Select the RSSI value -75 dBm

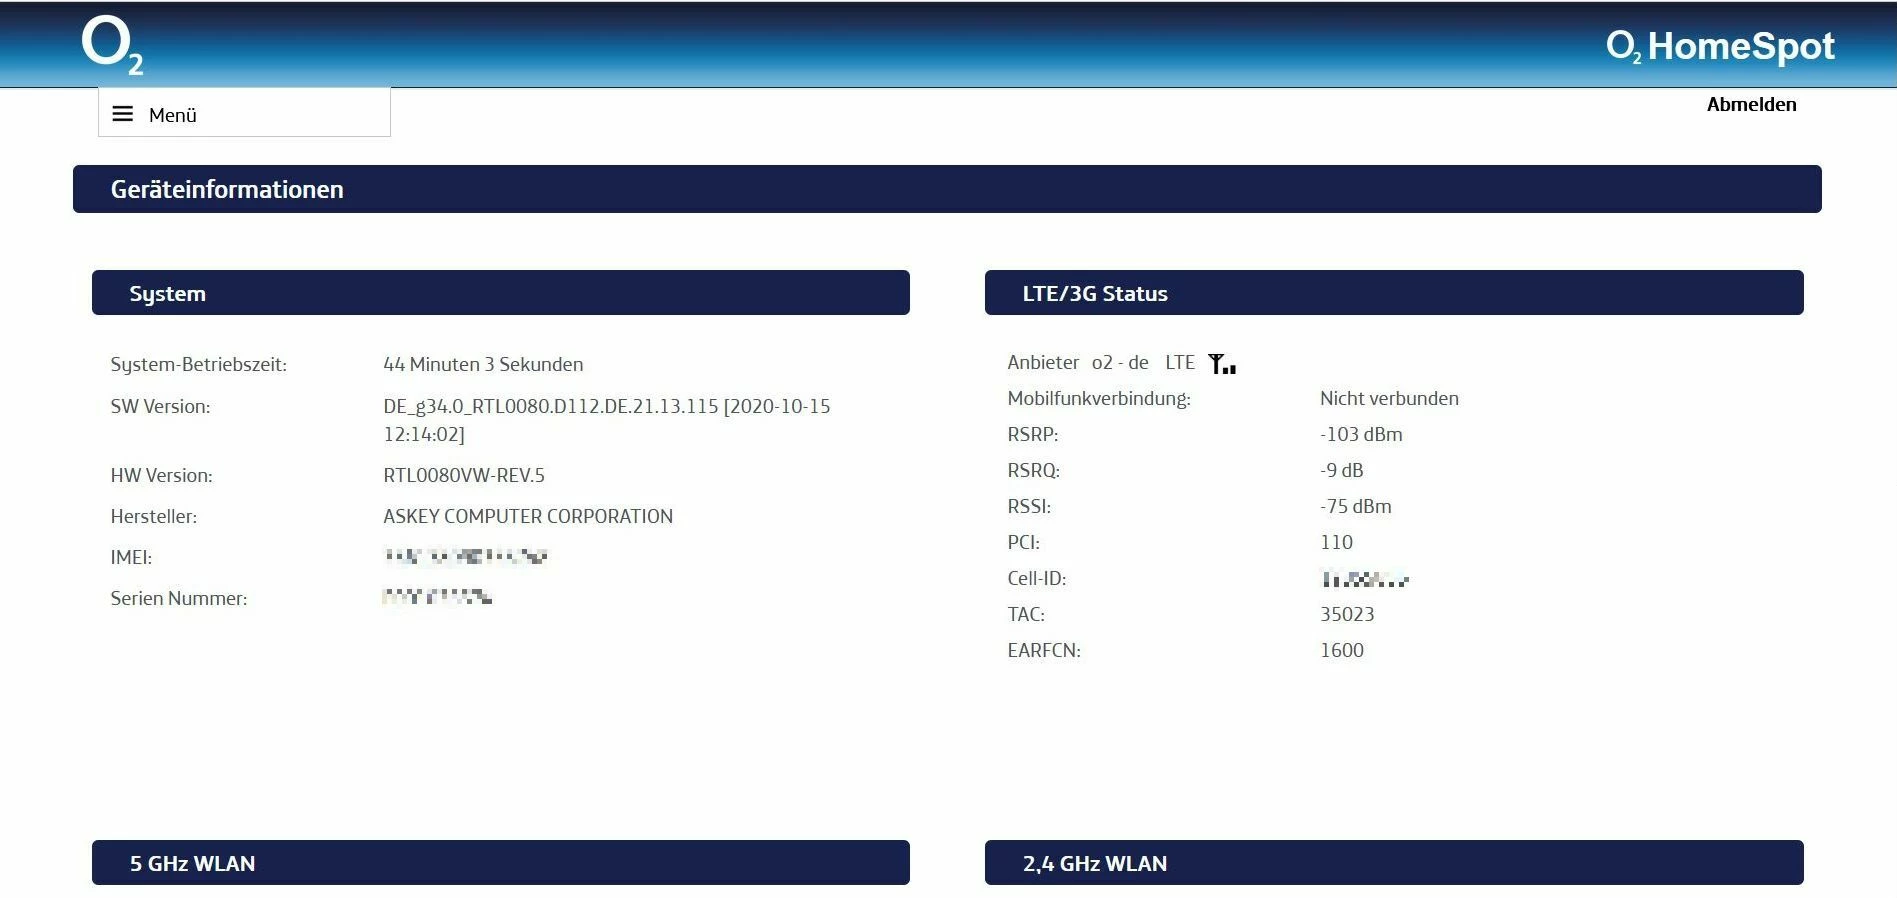pos(1356,506)
